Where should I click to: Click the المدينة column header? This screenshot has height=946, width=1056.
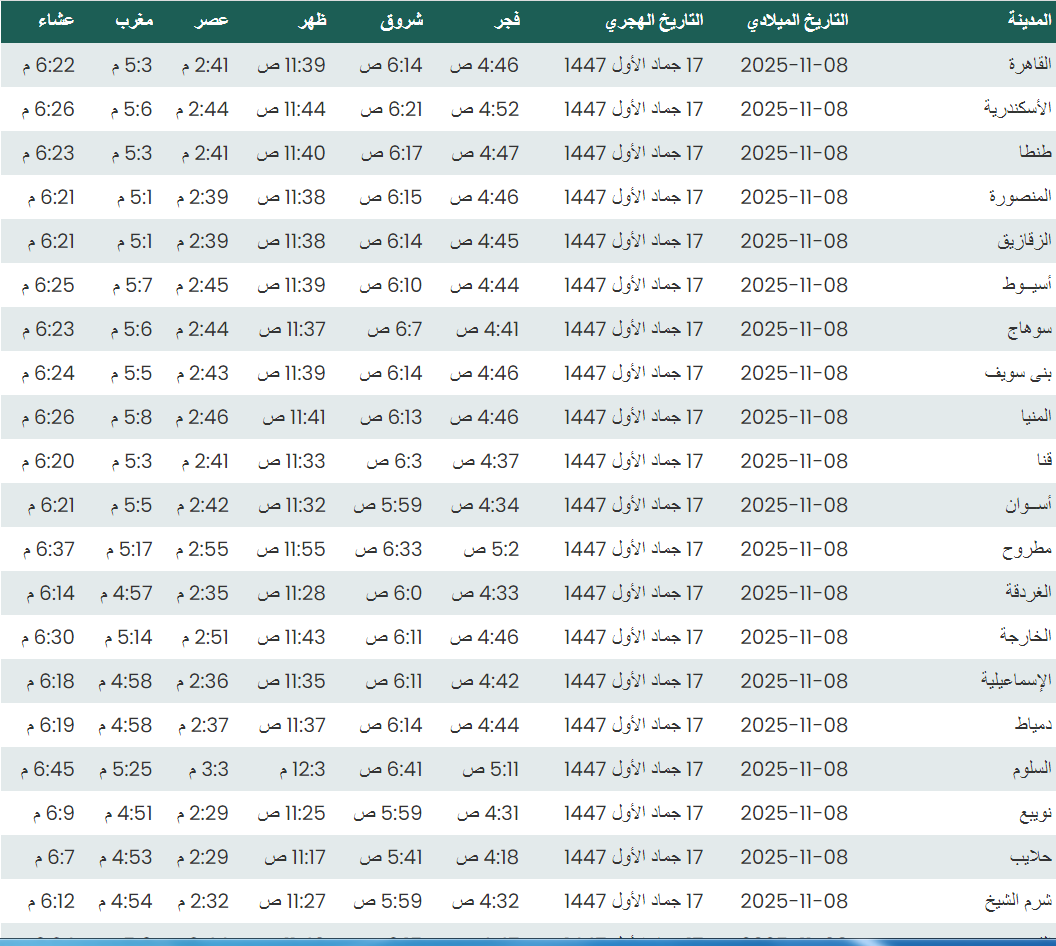[1030, 21]
